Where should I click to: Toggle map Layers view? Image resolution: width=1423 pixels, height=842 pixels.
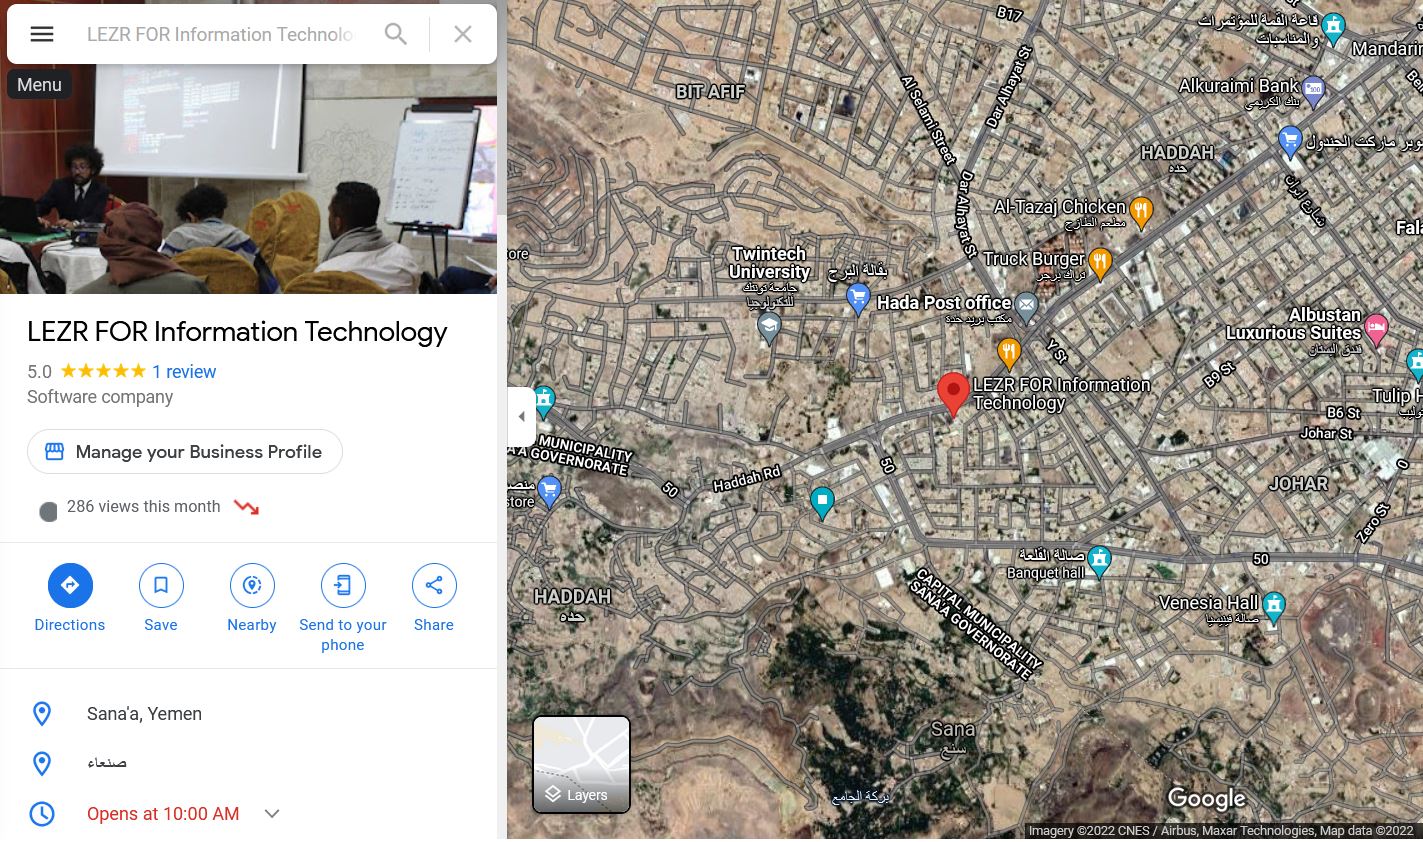click(581, 765)
